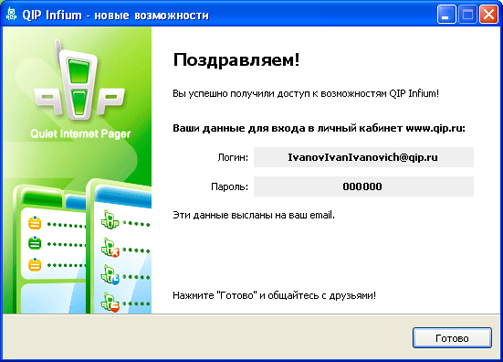The width and height of the screenshot is (503, 362).
Task: Click the Поздравляем! heading
Action: click(x=236, y=61)
